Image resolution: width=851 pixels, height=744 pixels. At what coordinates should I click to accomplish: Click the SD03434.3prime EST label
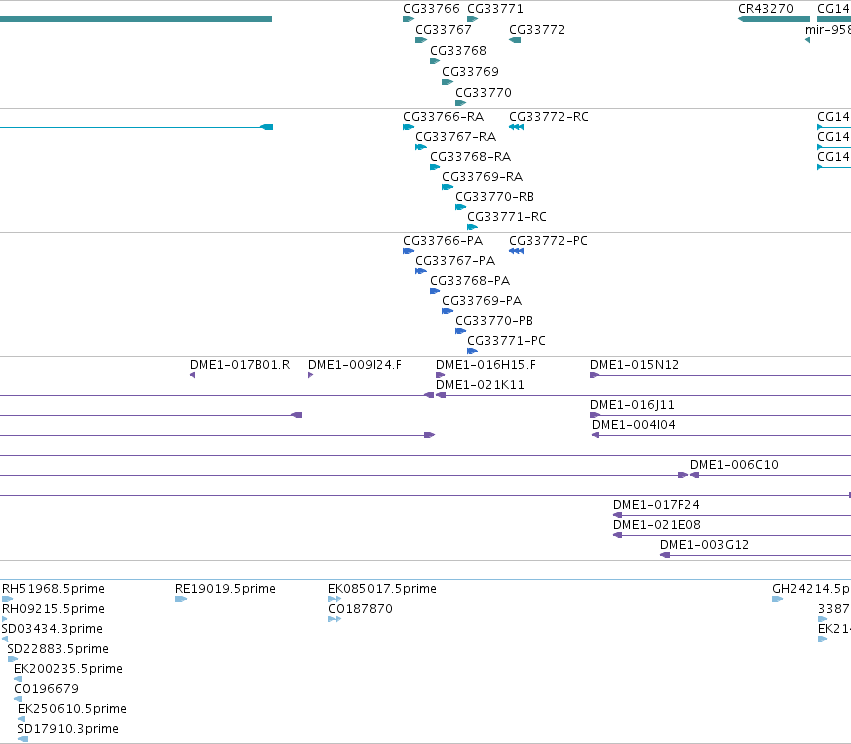pyautogui.click(x=52, y=629)
